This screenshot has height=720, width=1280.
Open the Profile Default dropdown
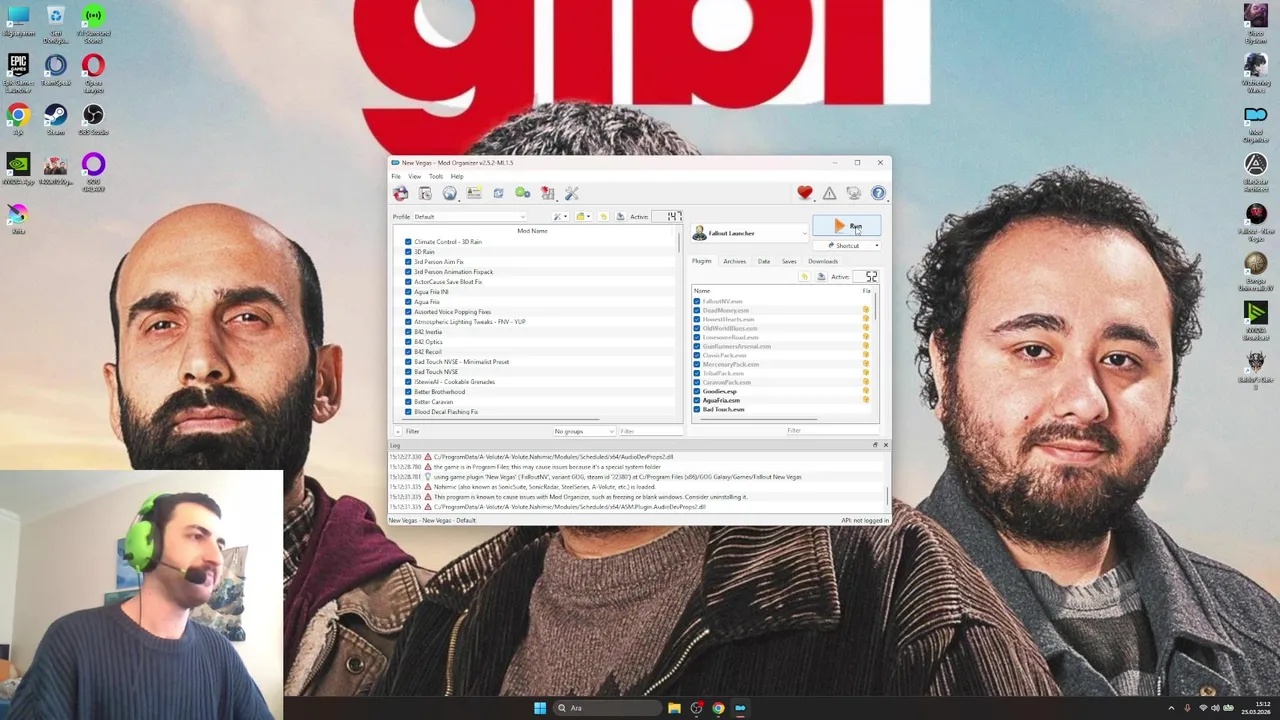pos(468,217)
